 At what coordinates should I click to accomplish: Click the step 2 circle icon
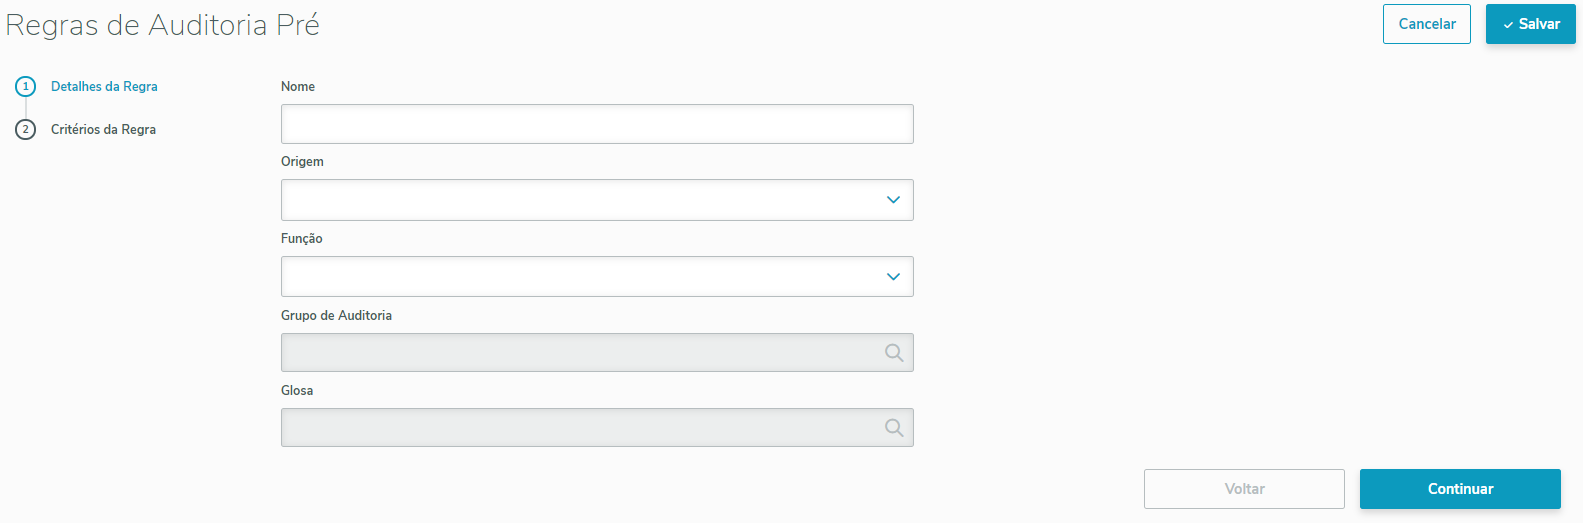26,130
